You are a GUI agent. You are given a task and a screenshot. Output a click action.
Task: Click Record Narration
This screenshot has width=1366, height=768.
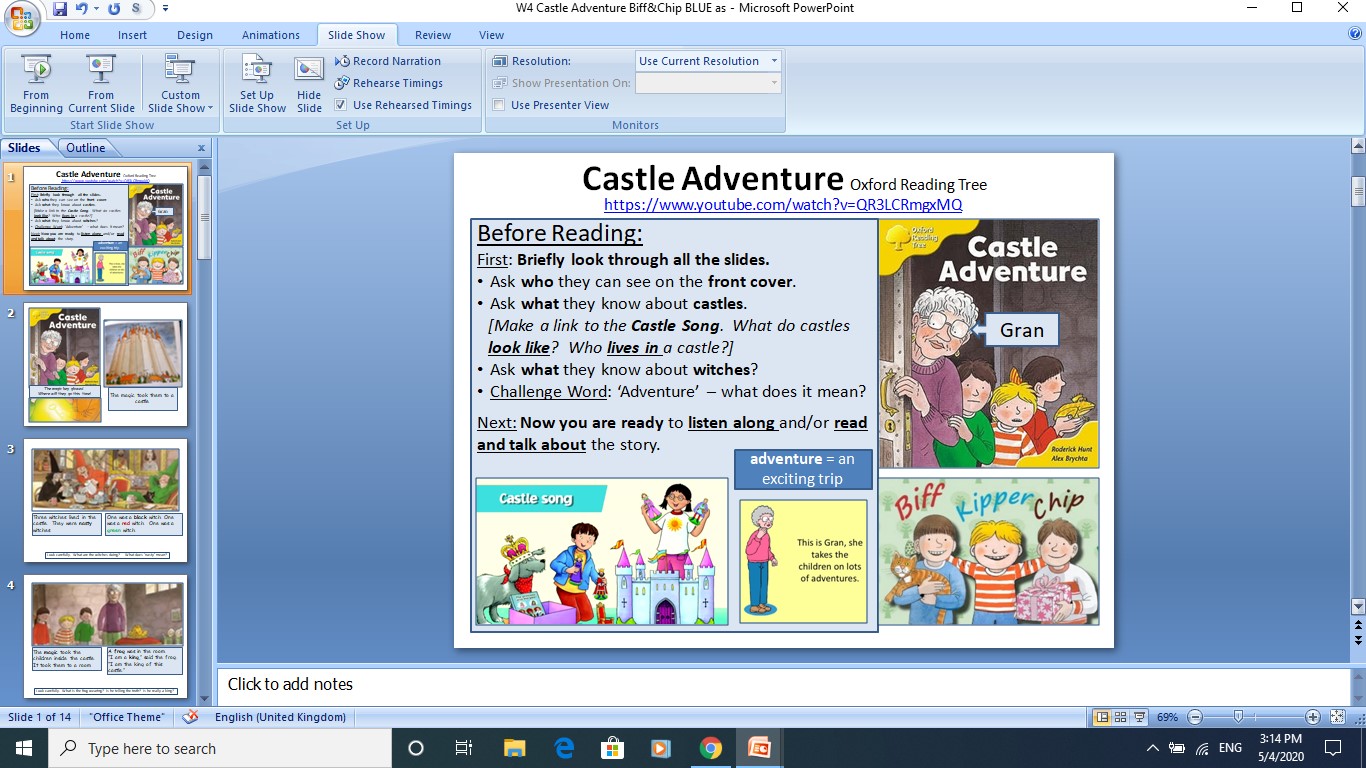click(x=388, y=61)
